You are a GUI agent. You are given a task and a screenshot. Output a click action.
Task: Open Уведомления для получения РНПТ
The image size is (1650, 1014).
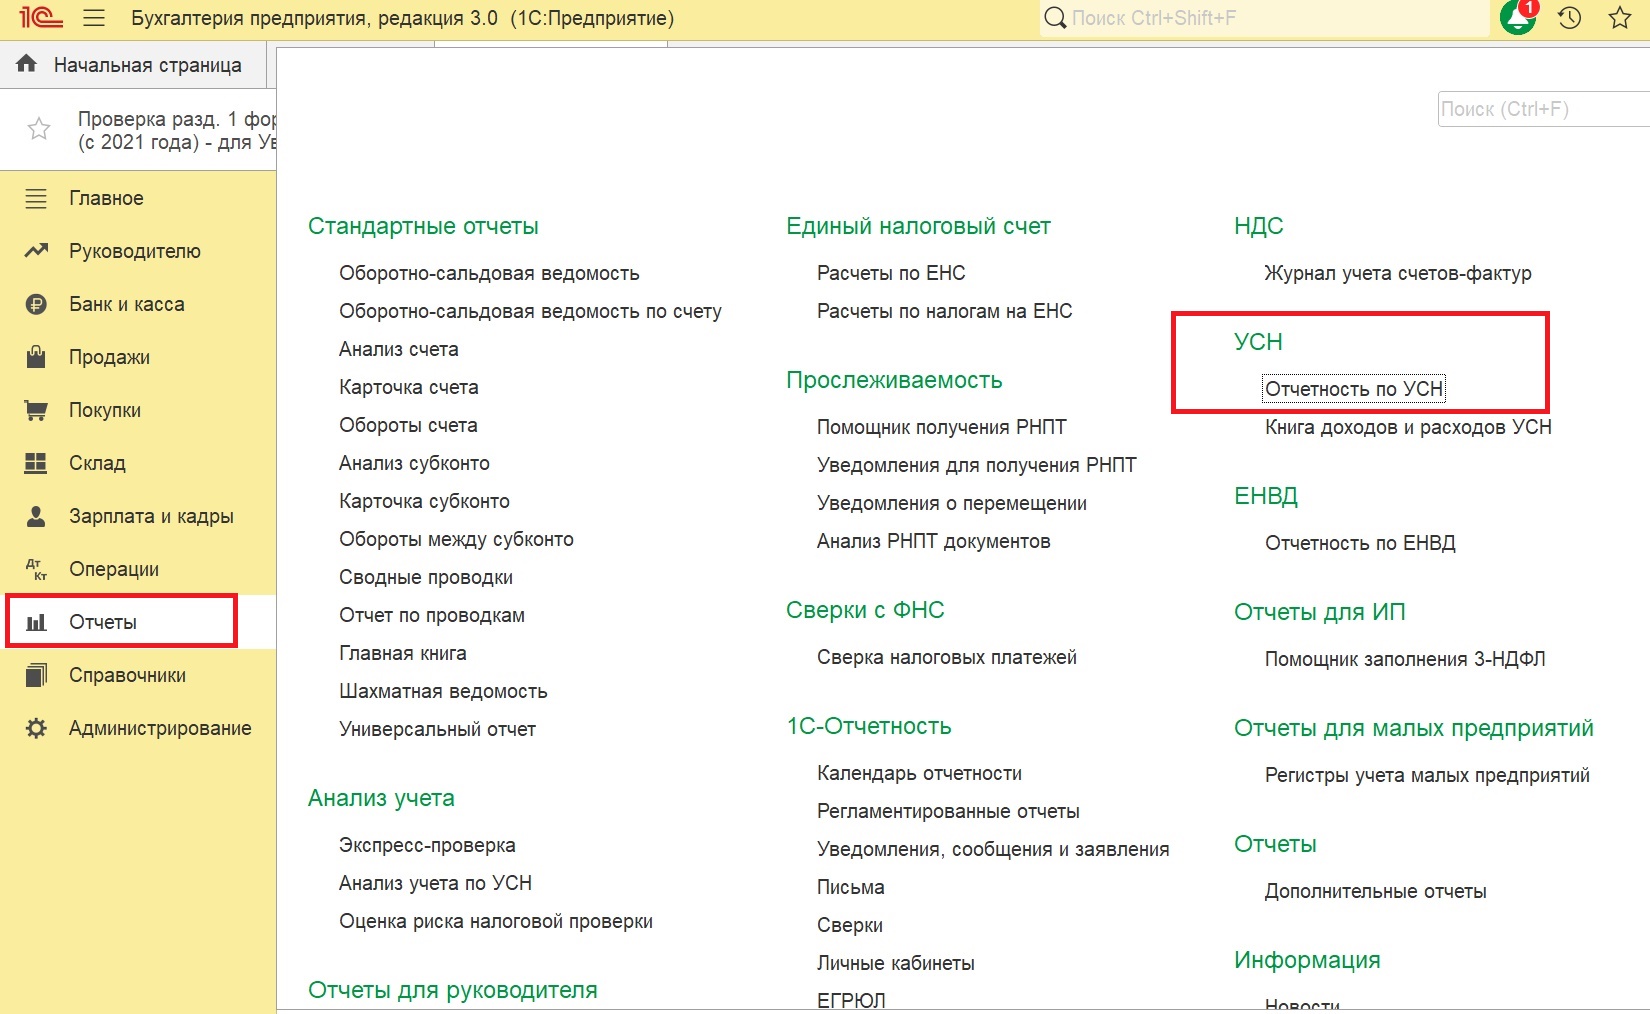[x=977, y=465]
